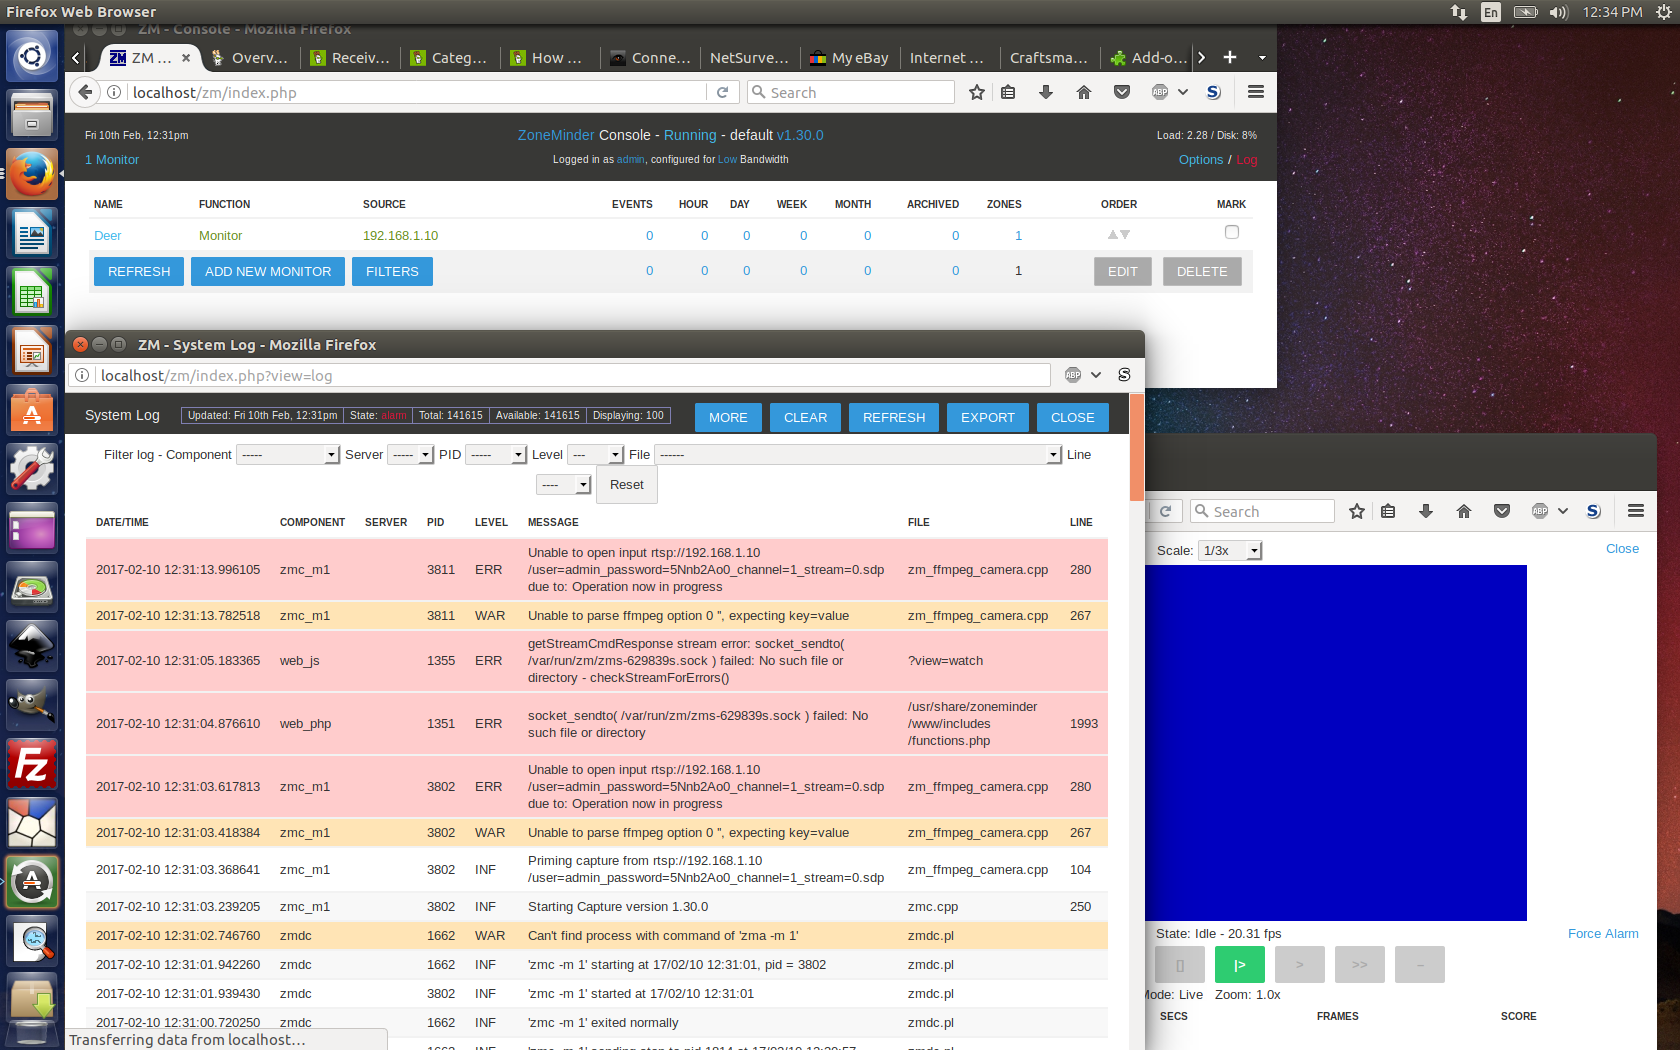
Task: Open Adblock dropdown arrow in System Log window
Action: pos(1096,375)
